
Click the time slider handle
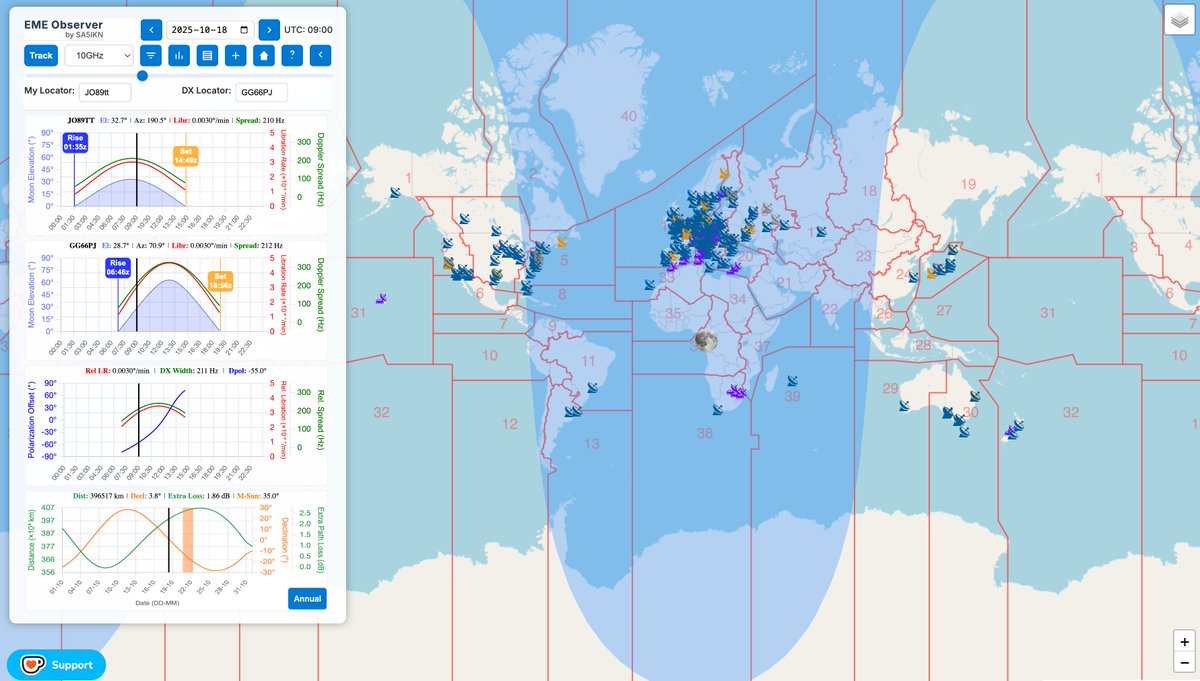[142, 75]
